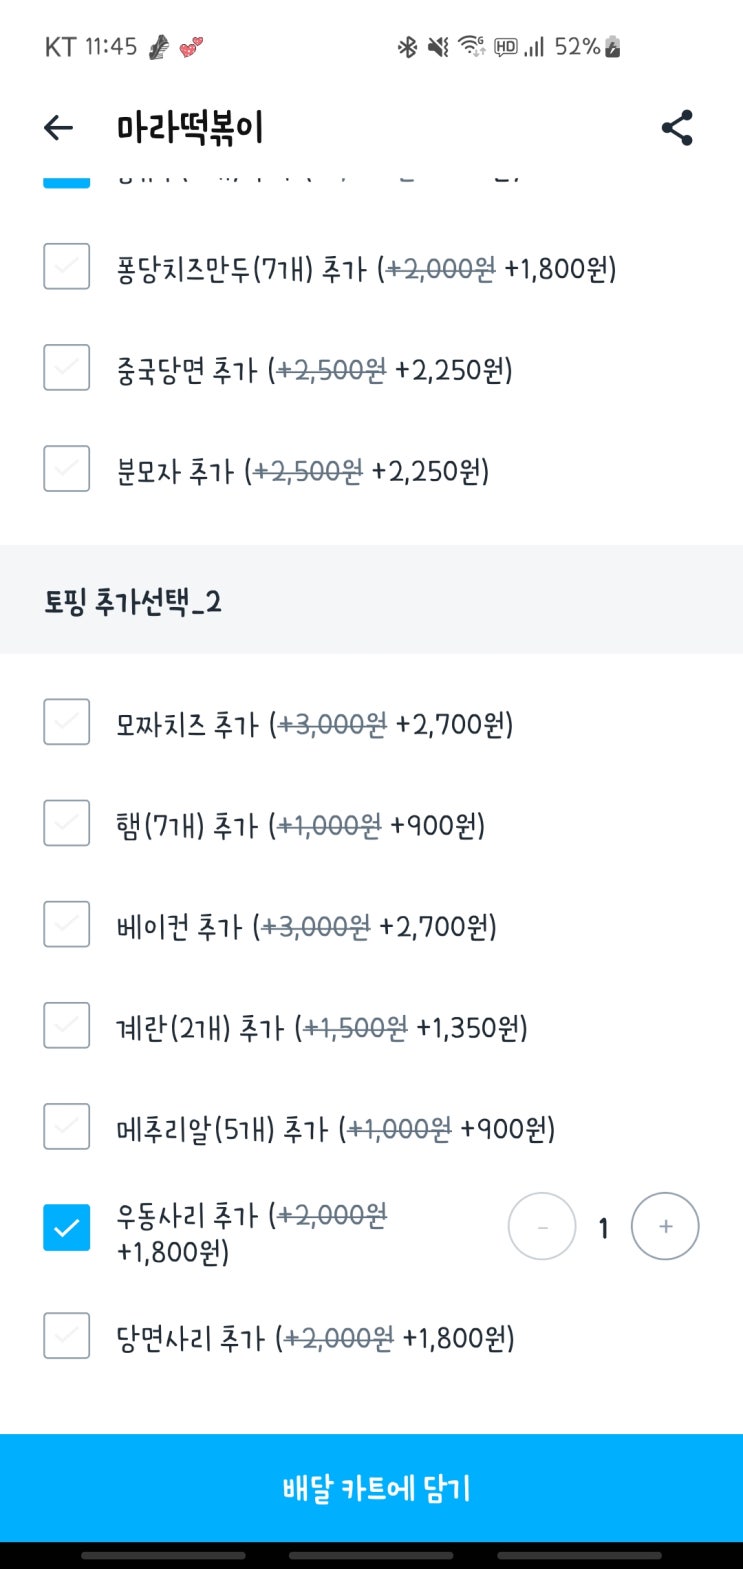Uncheck the 우동사리 추가 checkbox

[x=67, y=1228]
